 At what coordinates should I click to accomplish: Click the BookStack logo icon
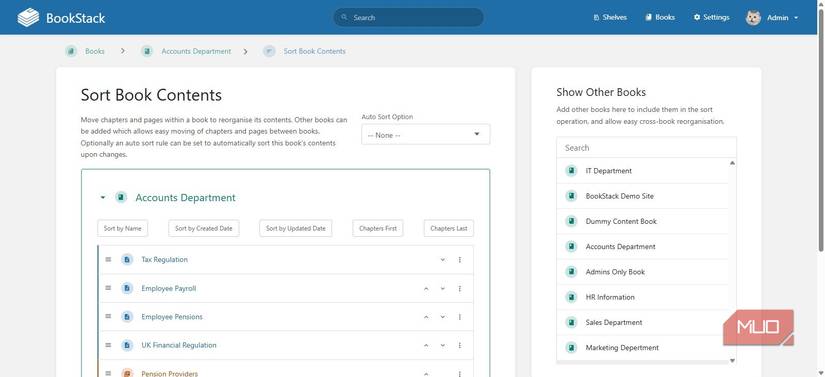(x=28, y=17)
